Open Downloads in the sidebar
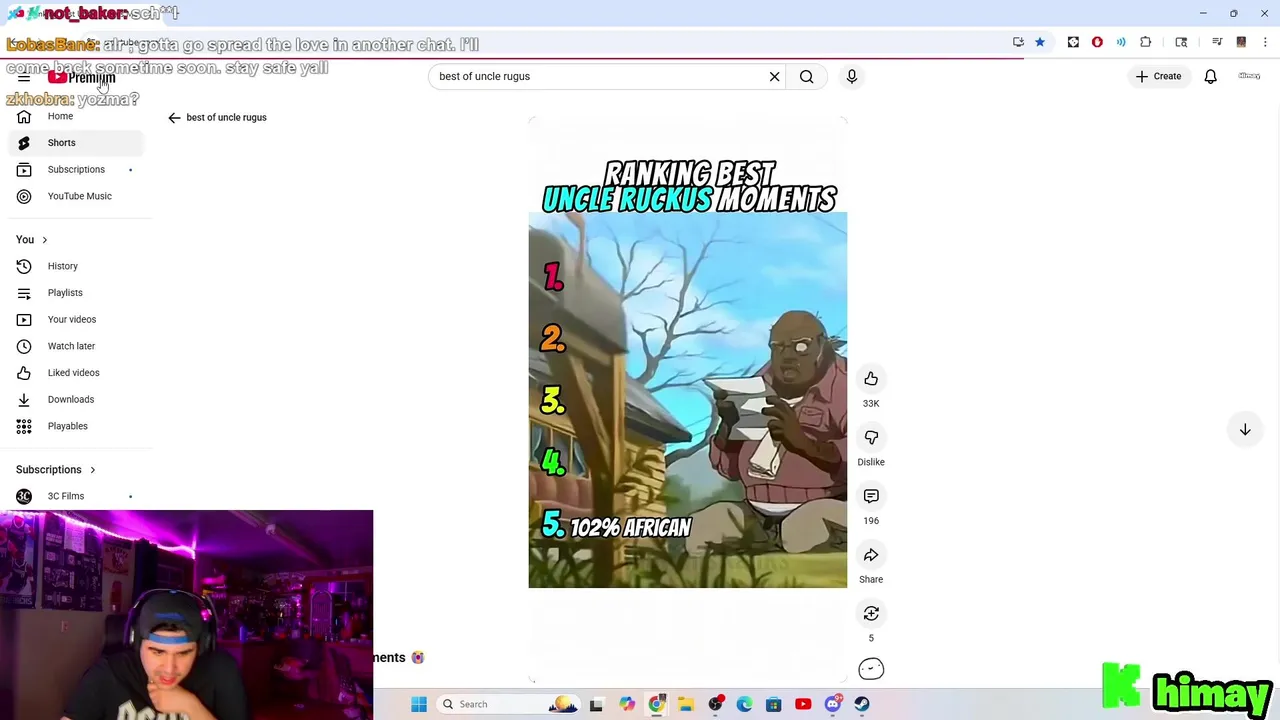Viewport: 1280px width, 720px height. tap(76, 399)
